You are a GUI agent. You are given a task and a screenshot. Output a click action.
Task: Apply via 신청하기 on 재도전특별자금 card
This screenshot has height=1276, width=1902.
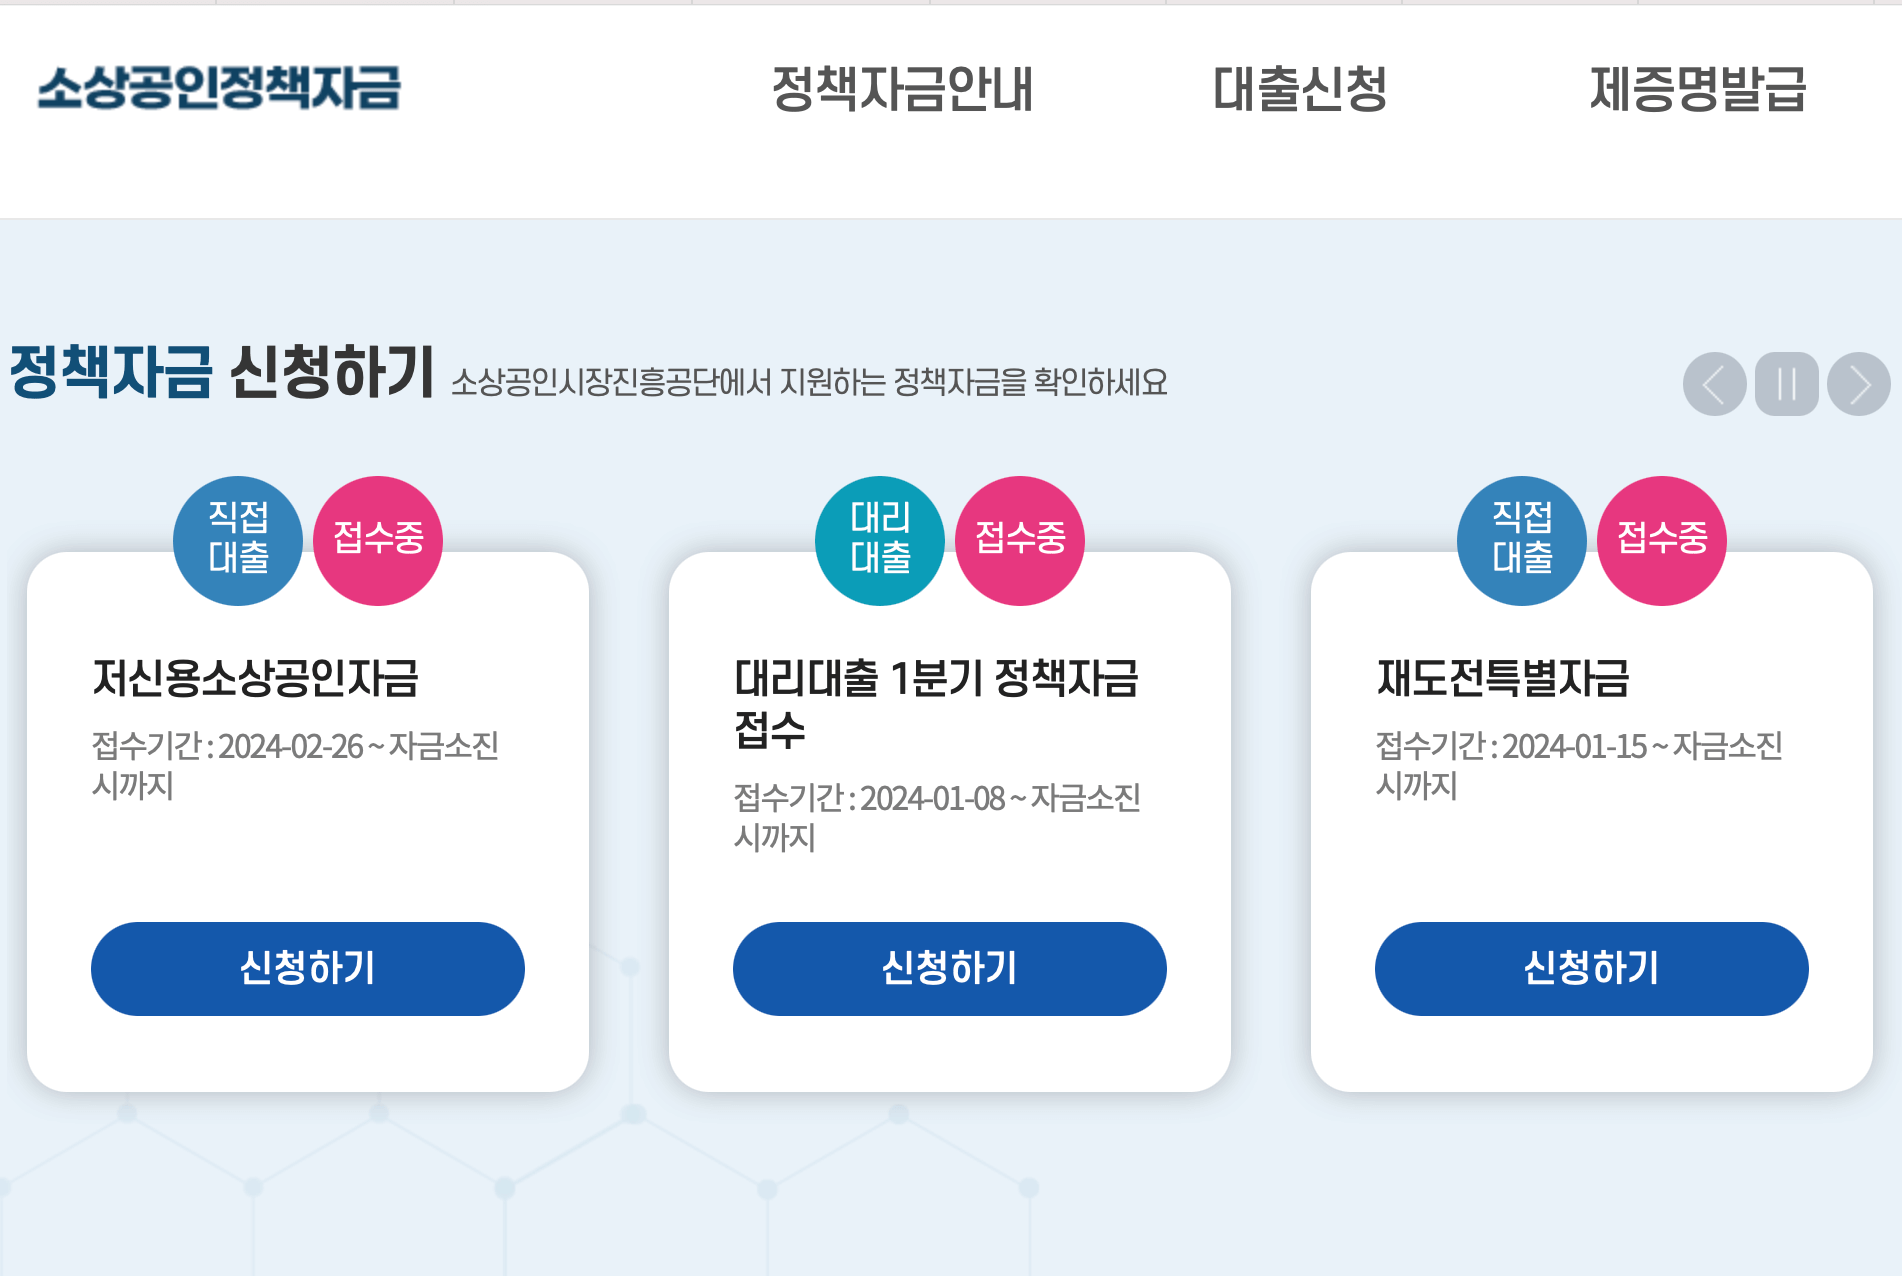click(1590, 968)
